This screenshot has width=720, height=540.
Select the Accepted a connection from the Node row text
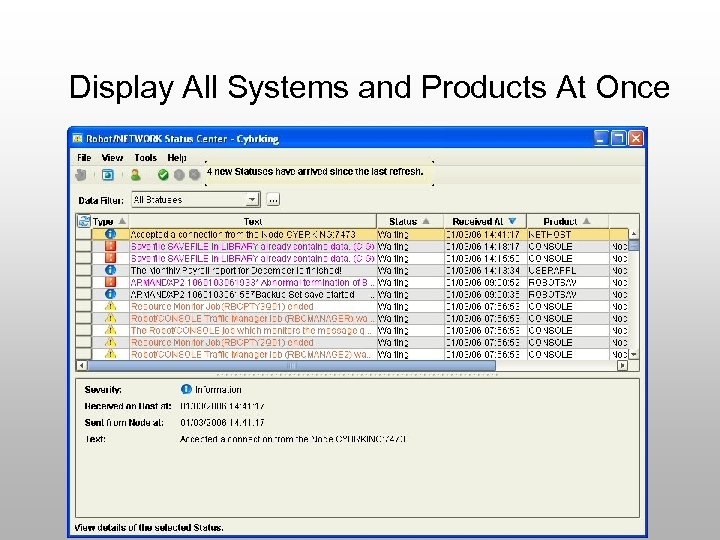click(243, 234)
